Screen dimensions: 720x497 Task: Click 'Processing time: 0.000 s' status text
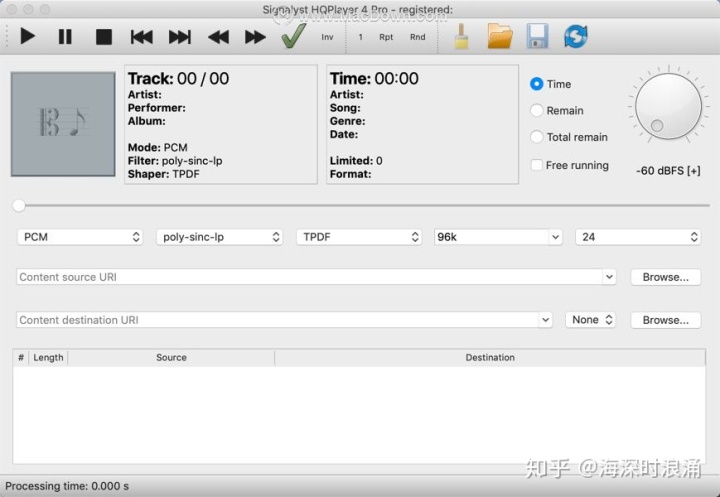tap(67, 486)
